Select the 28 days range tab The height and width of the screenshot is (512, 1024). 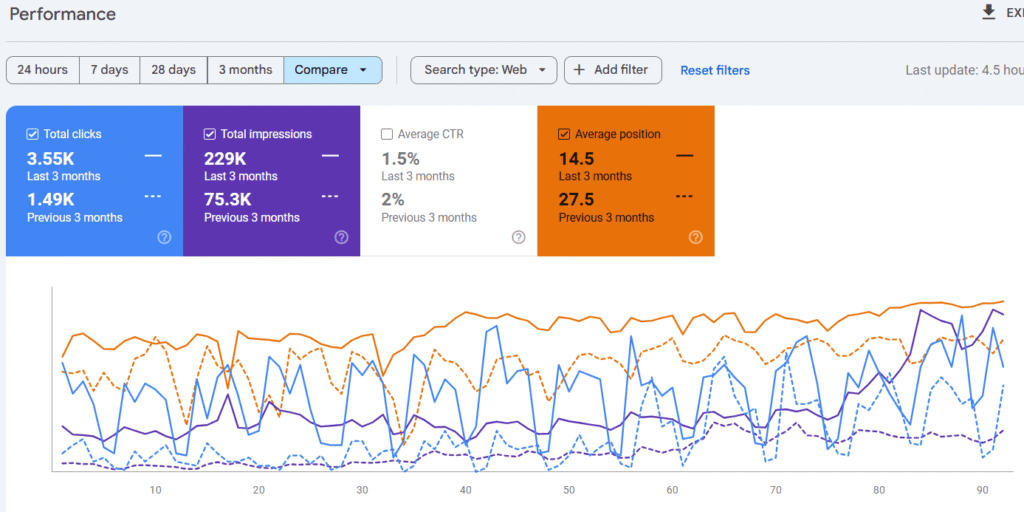point(173,70)
